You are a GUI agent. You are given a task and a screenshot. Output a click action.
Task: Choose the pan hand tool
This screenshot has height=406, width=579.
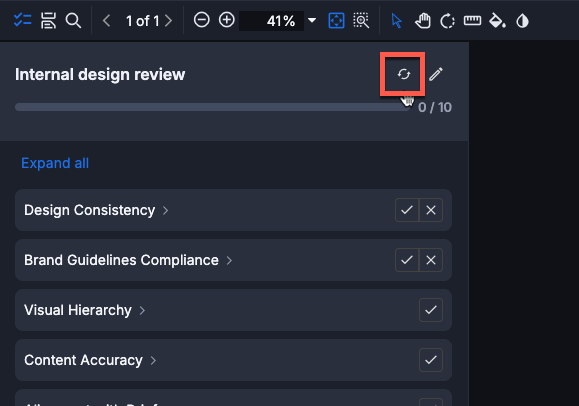422,20
